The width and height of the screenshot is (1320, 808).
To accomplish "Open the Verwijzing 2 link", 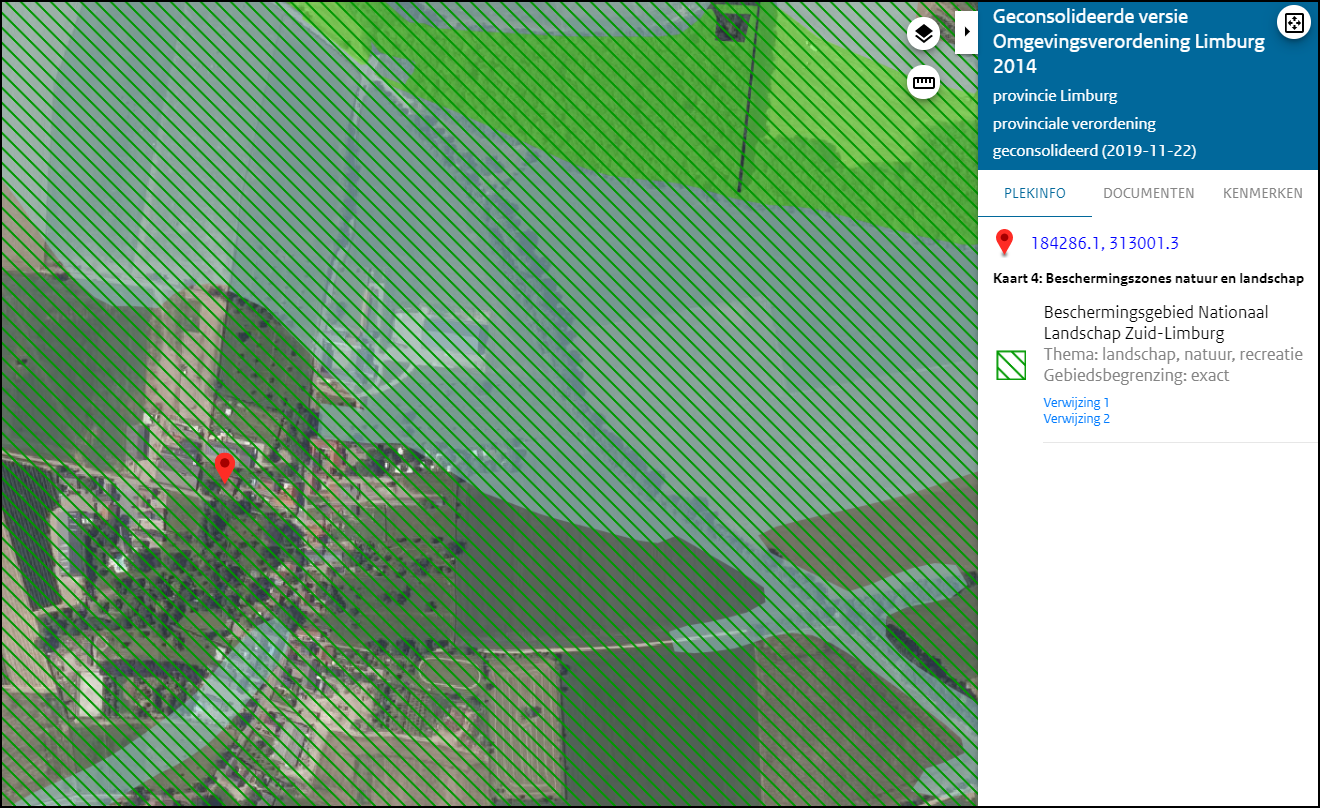I will pos(1076,419).
